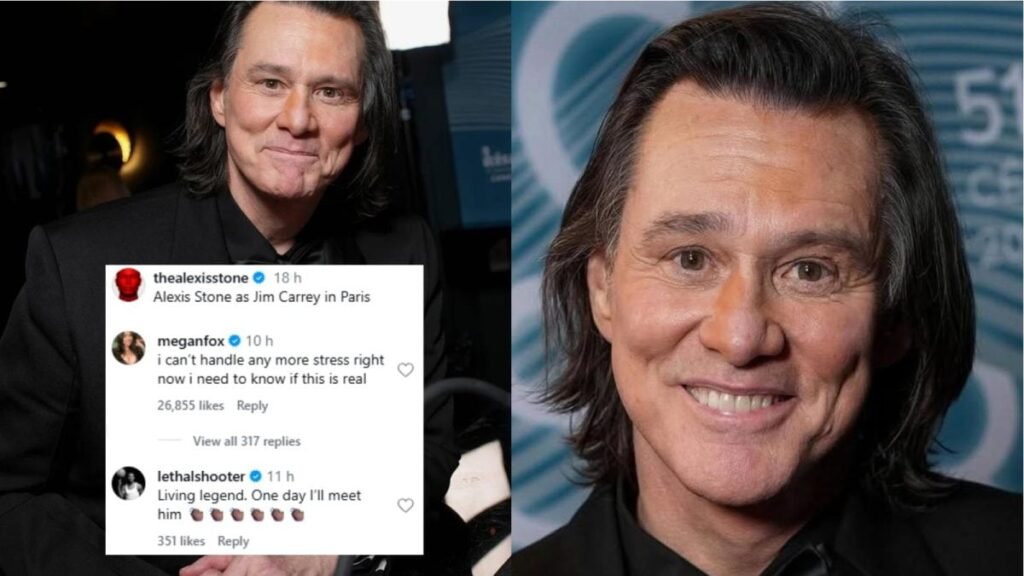Click the 18 h post timestamp
Image resolution: width=1024 pixels, height=576 pixels.
tap(287, 278)
